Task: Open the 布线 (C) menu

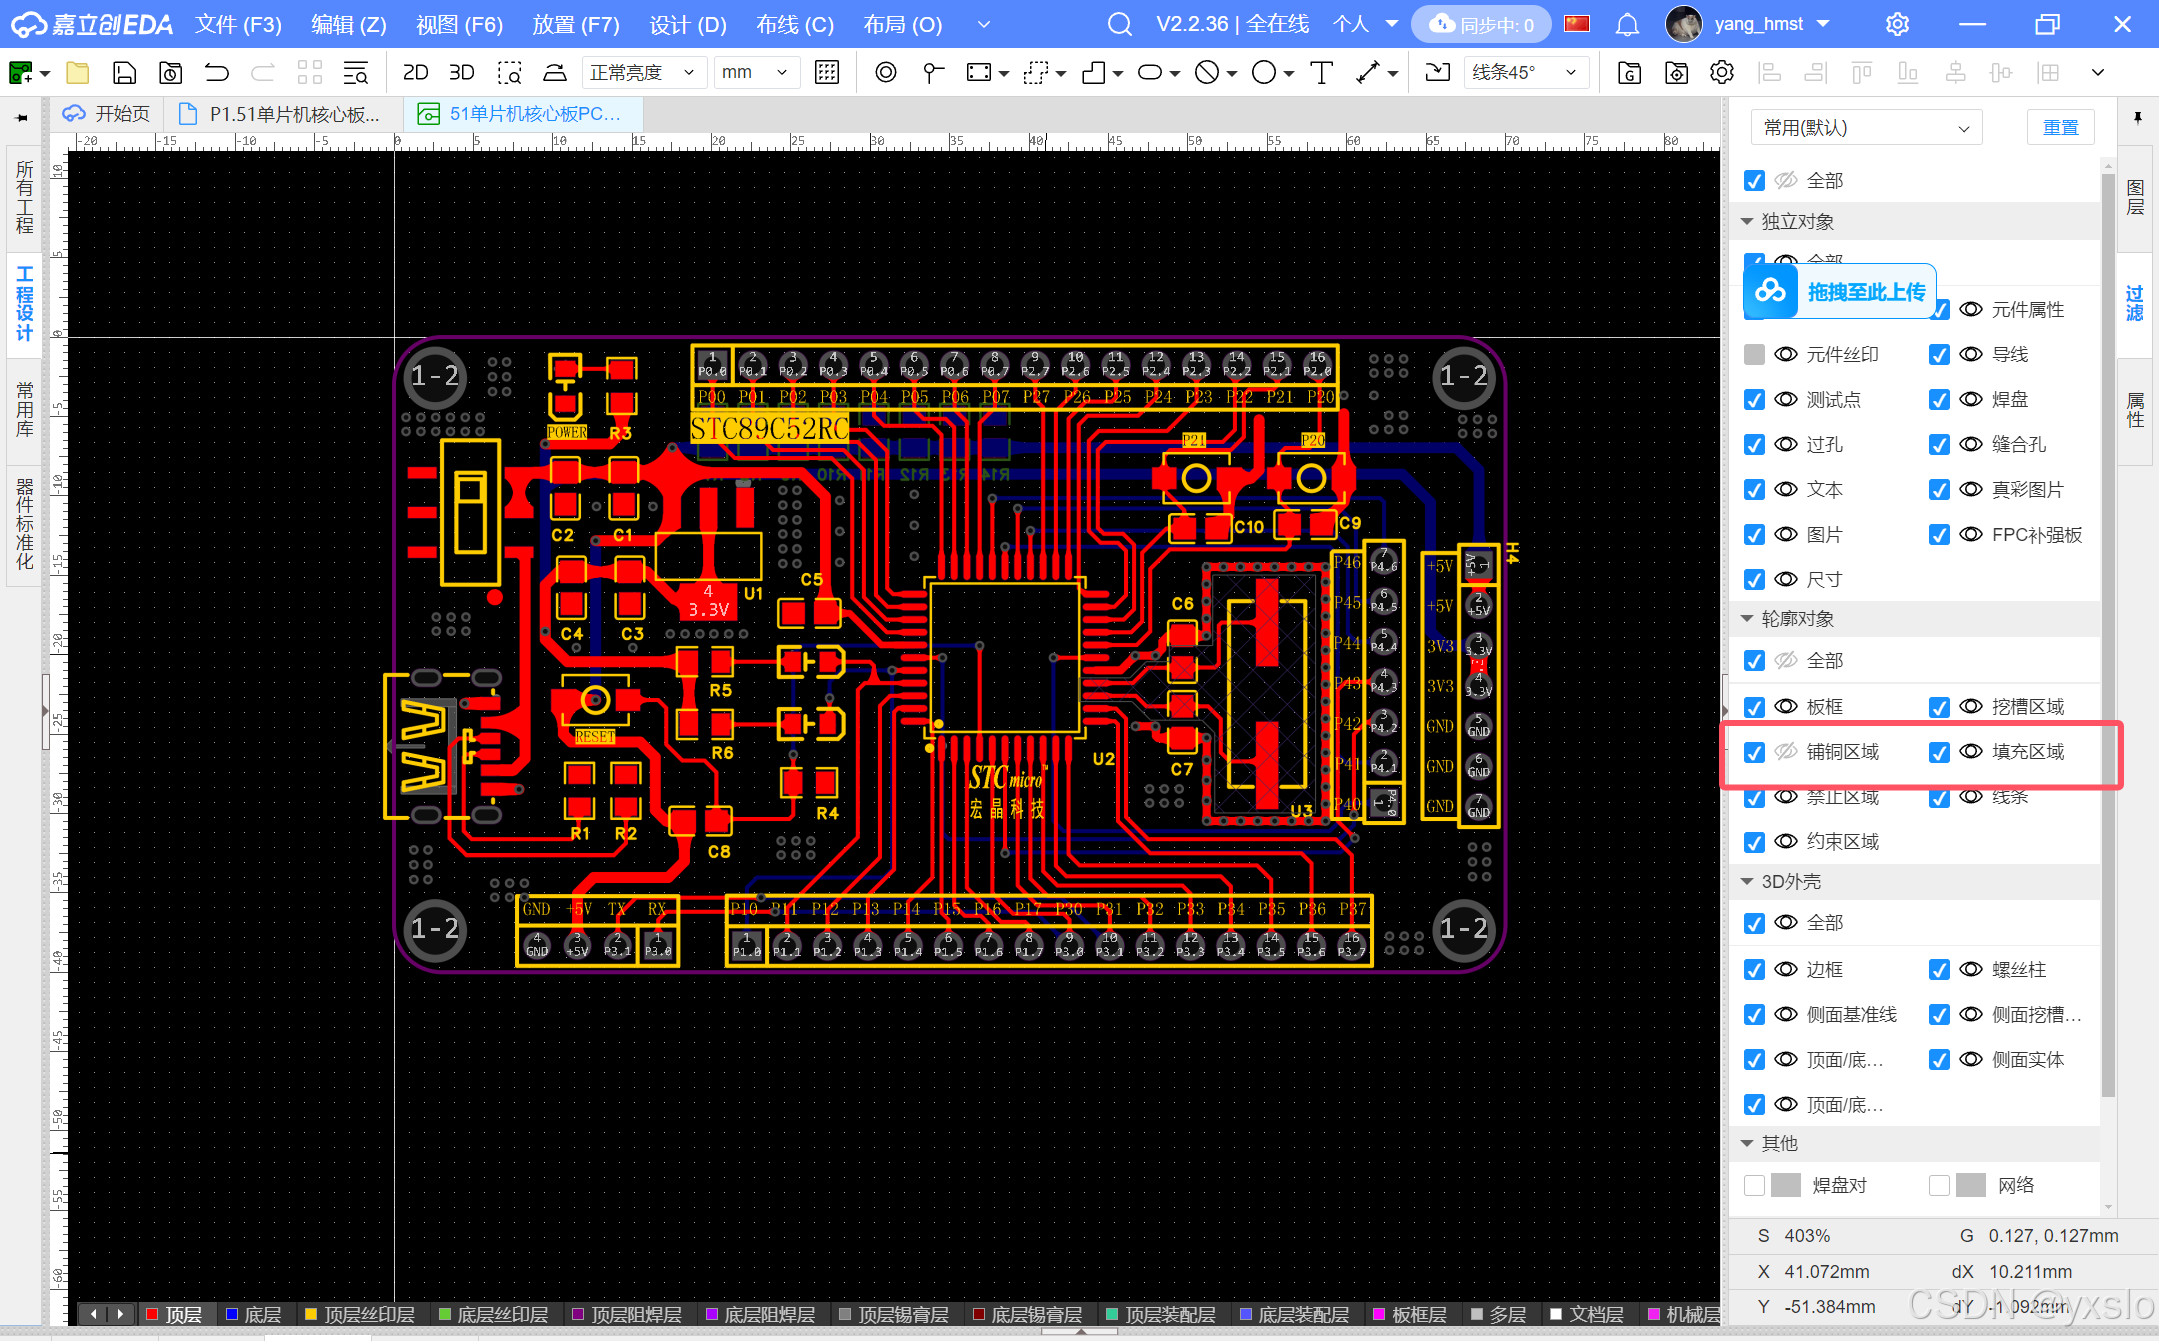Action: click(794, 24)
